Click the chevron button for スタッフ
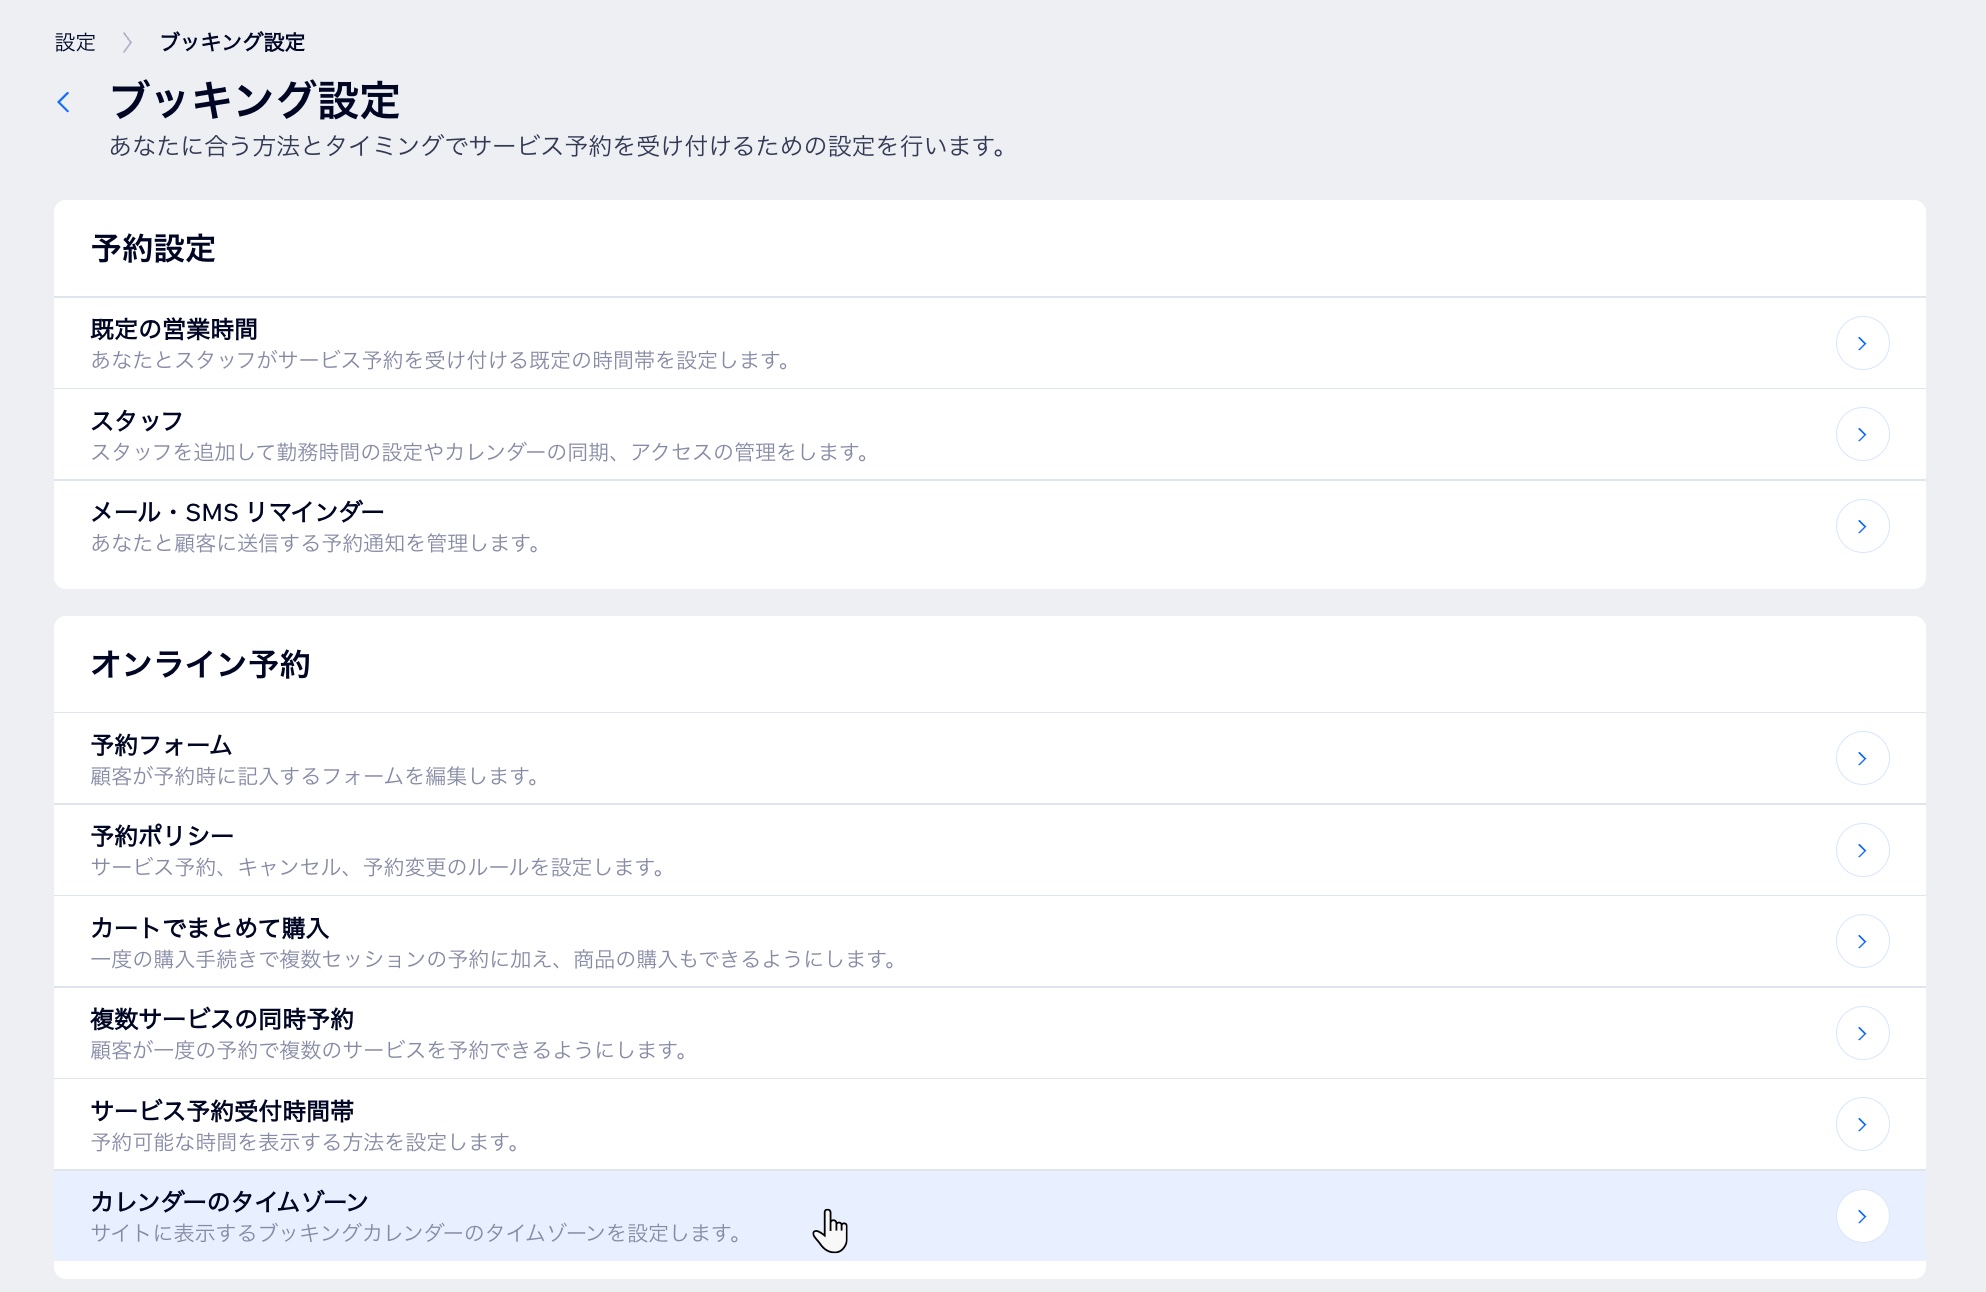Screen dimensions: 1986x1292 [1861, 434]
